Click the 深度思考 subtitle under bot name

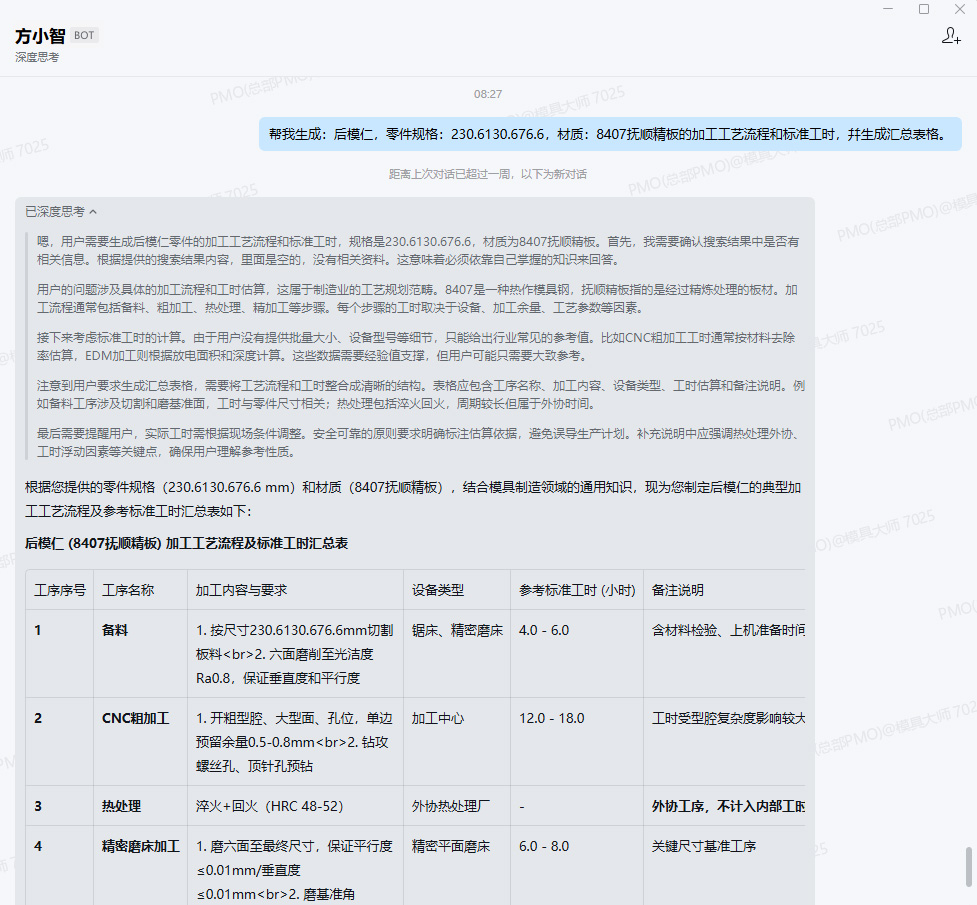tap(37, 57)
